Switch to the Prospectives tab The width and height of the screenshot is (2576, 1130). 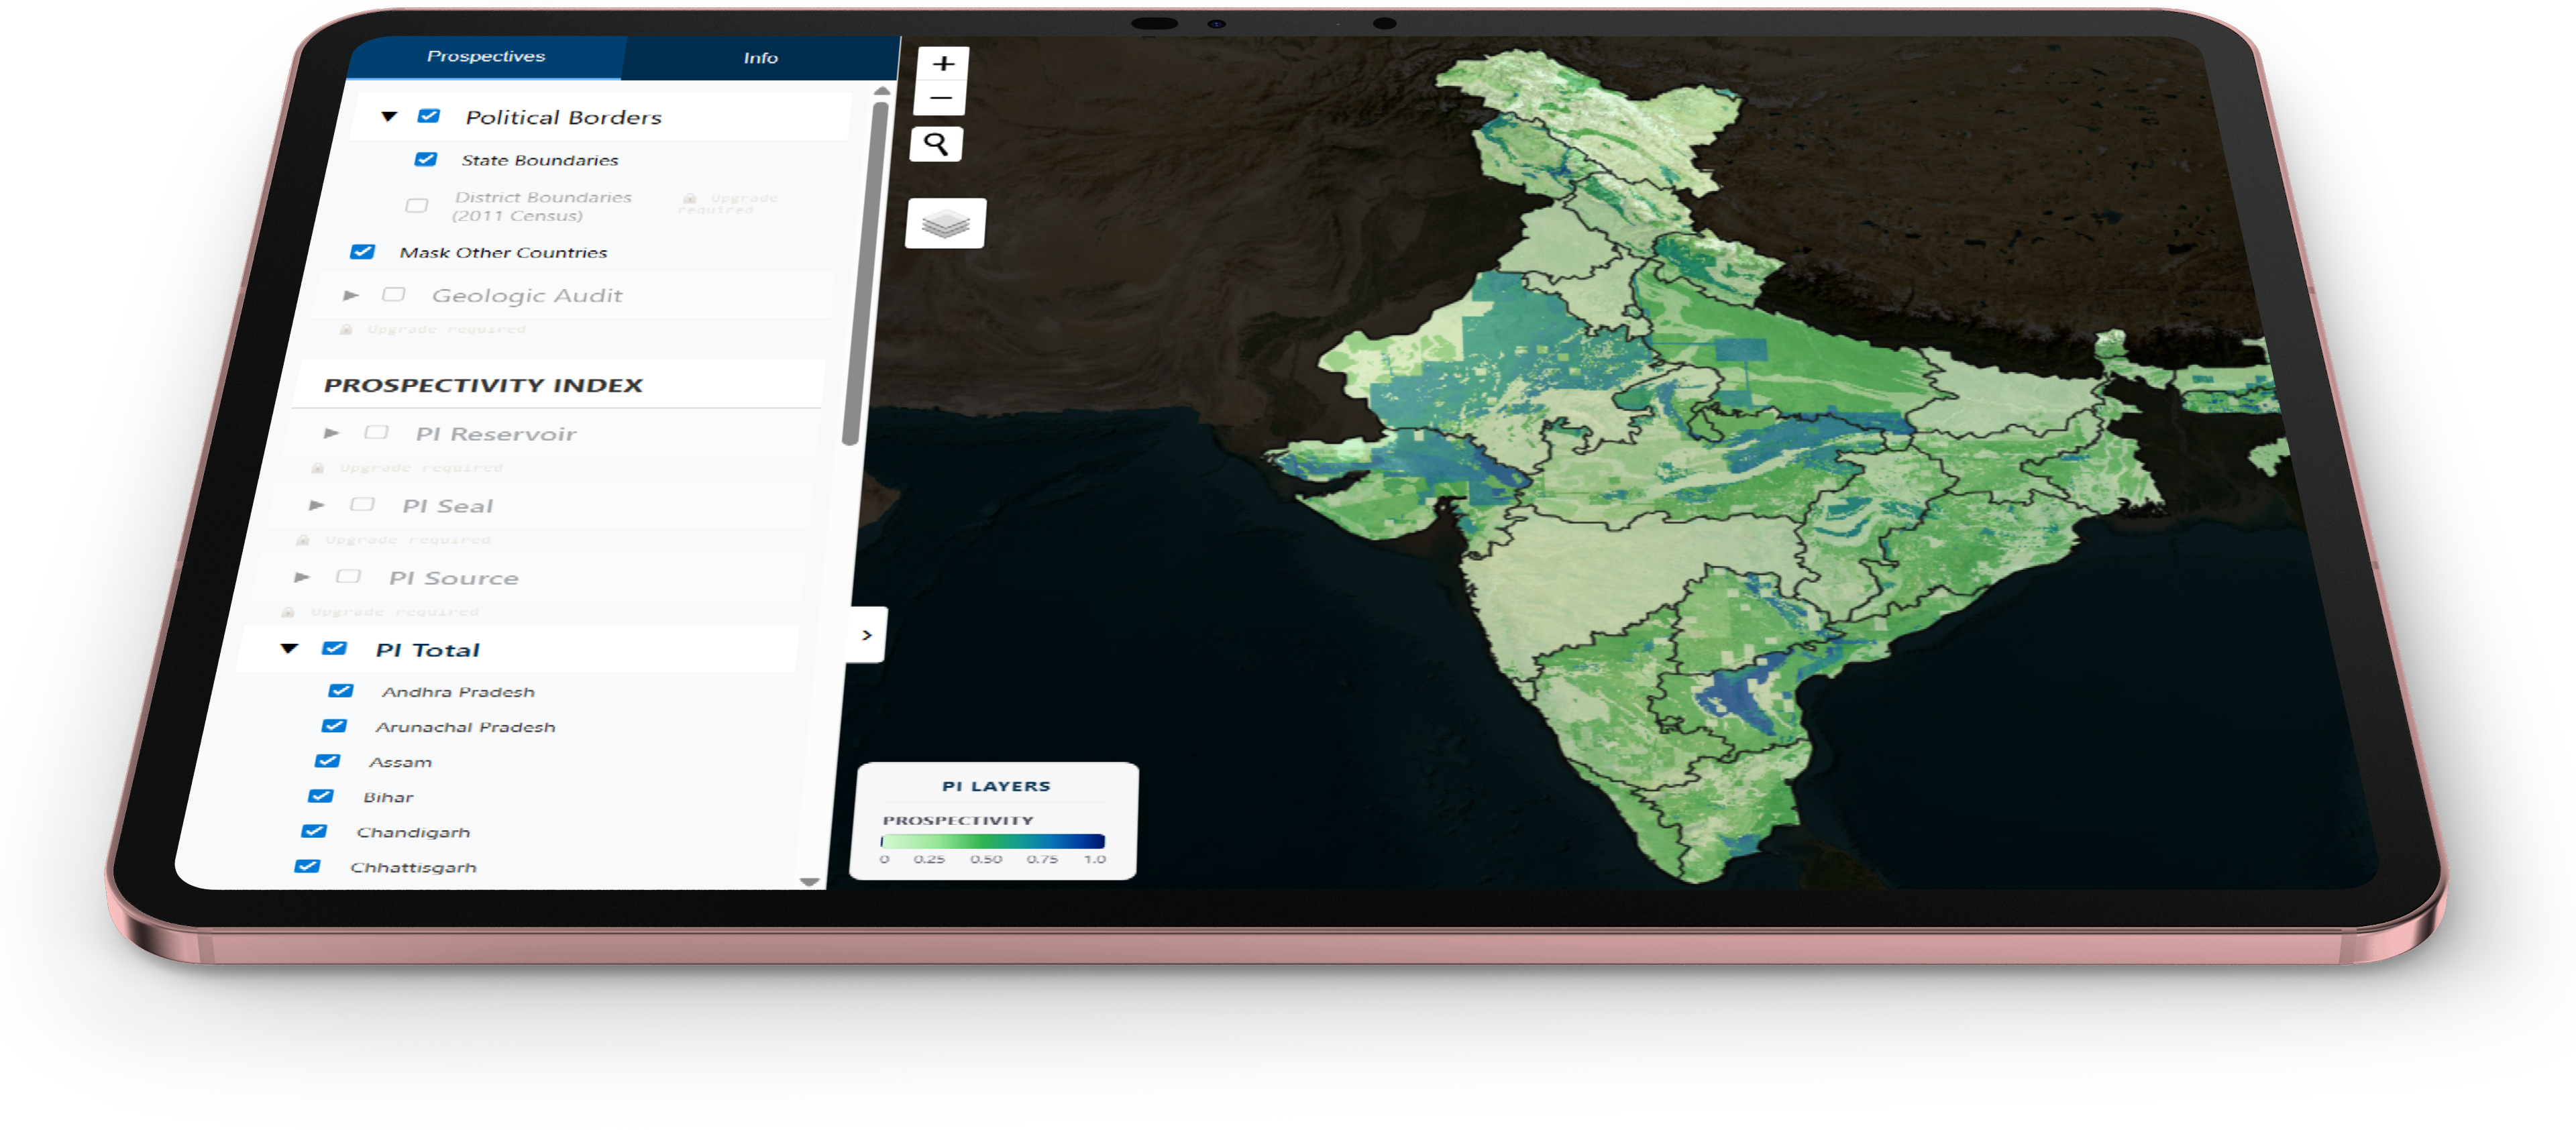coord(486,56)
